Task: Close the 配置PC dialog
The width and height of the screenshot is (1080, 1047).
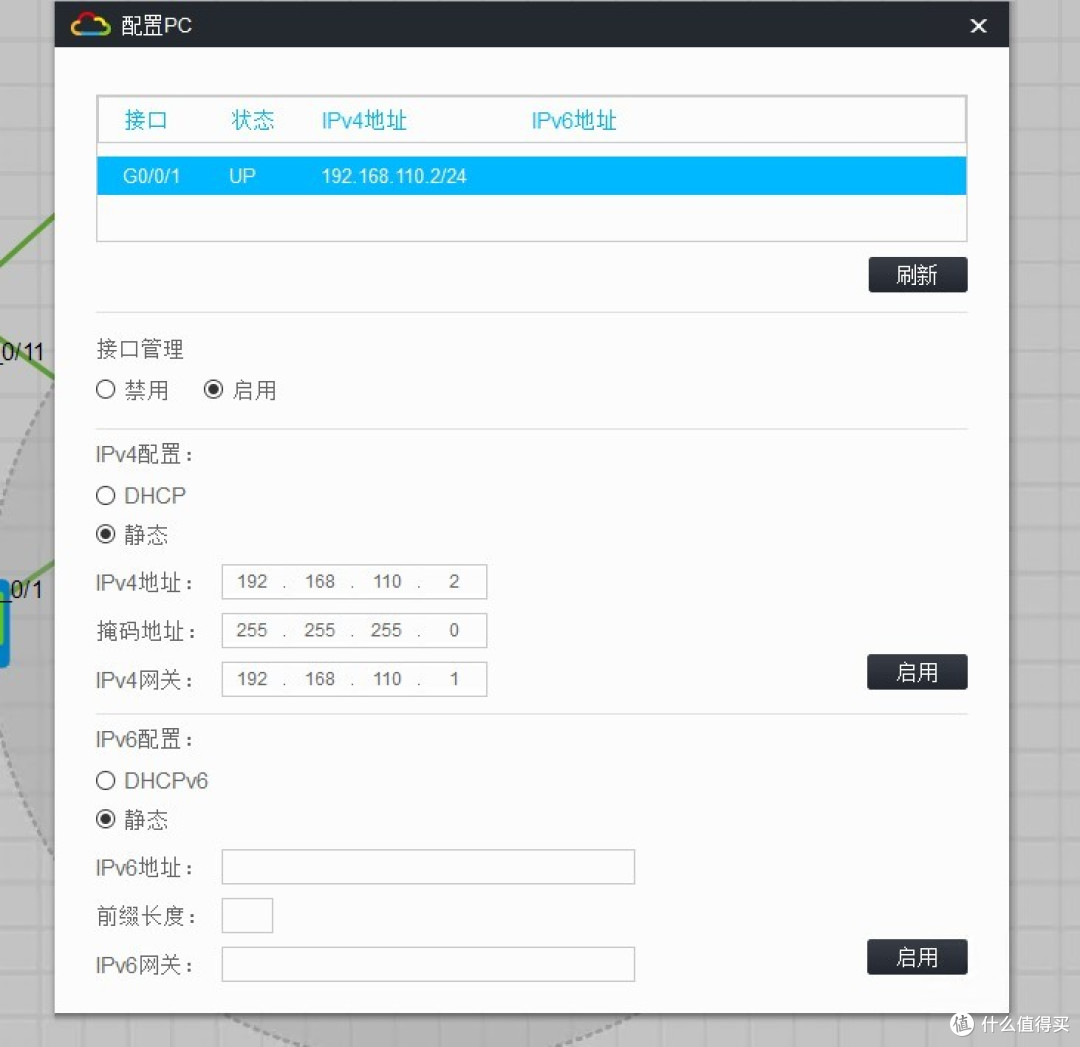Action: click(978, 25)
